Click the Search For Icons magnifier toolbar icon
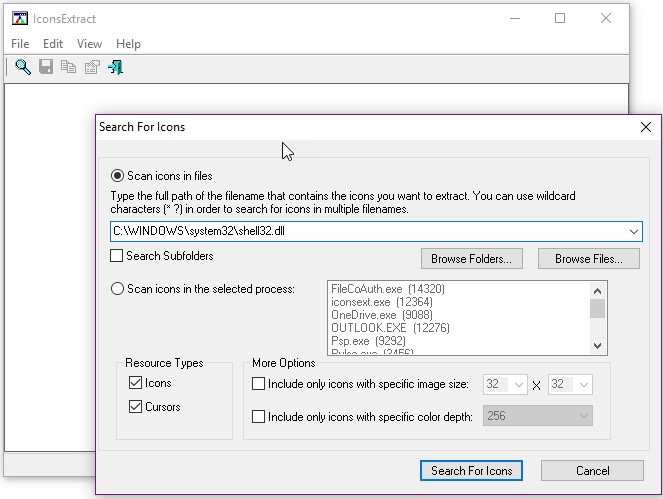 click(22, 67)
